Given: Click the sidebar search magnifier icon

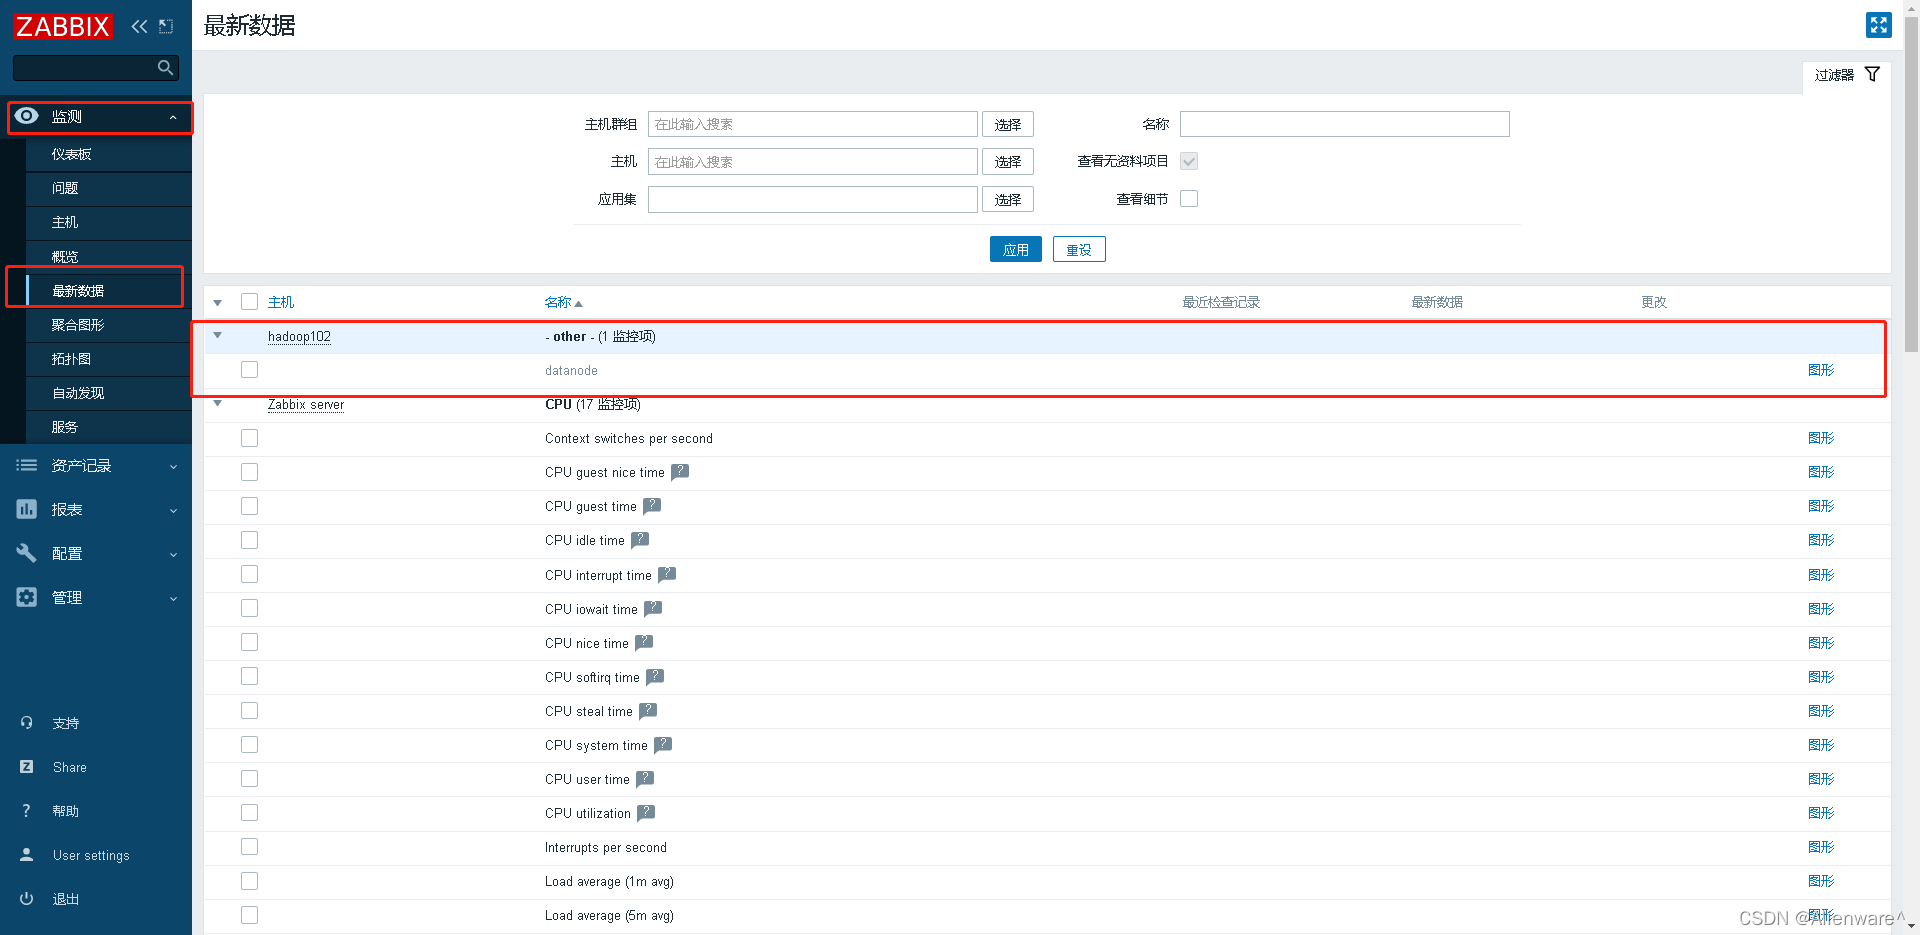Looking at the screenshot, I should point(166,67).
